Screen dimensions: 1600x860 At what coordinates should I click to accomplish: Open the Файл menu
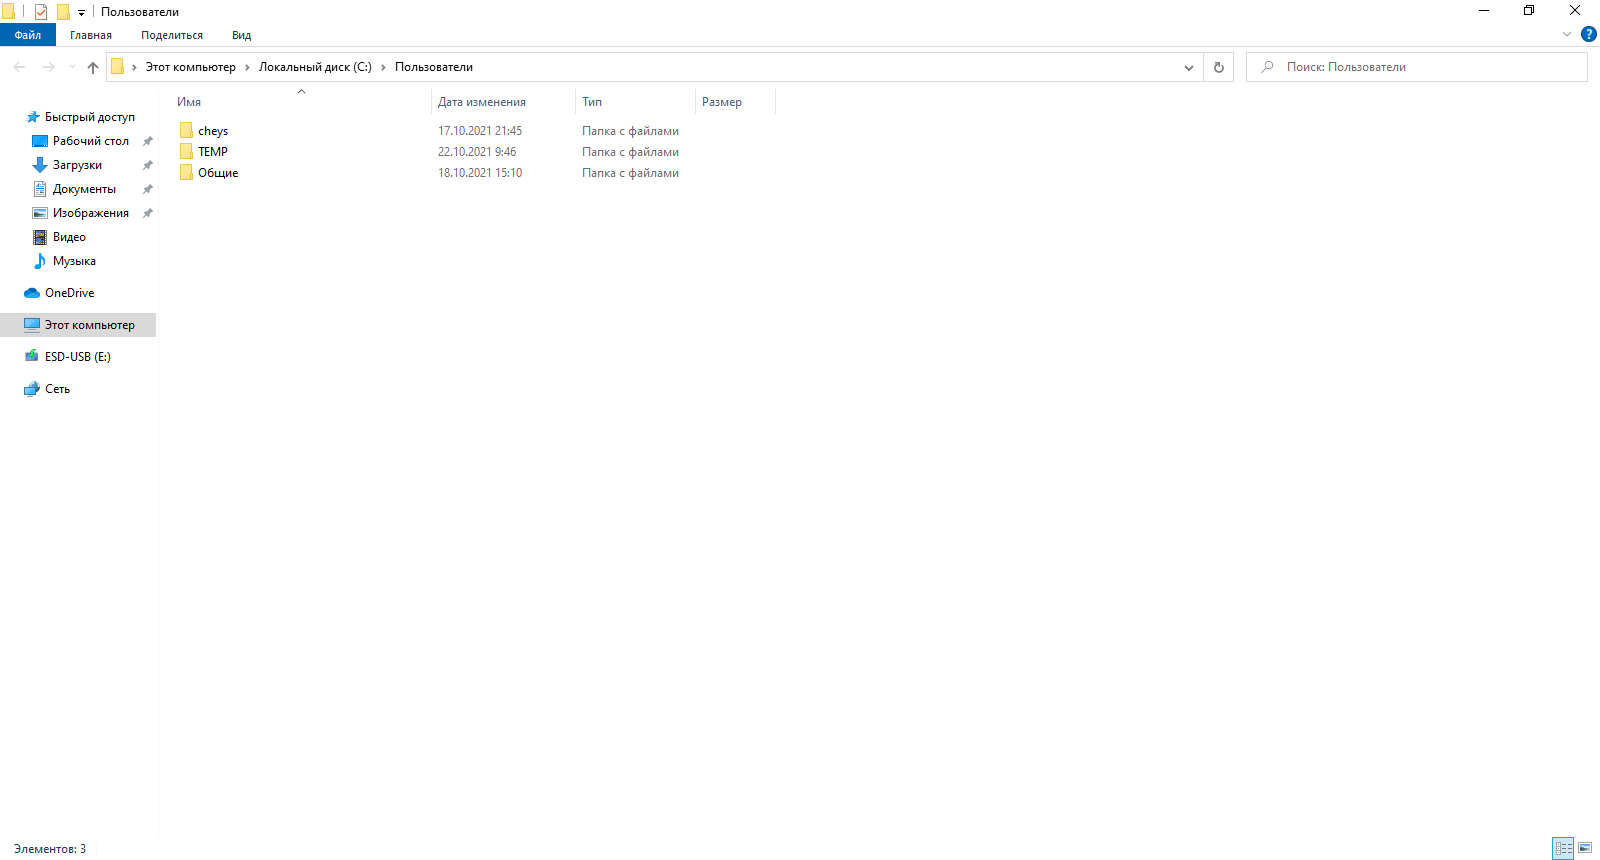tap(28, 35)
